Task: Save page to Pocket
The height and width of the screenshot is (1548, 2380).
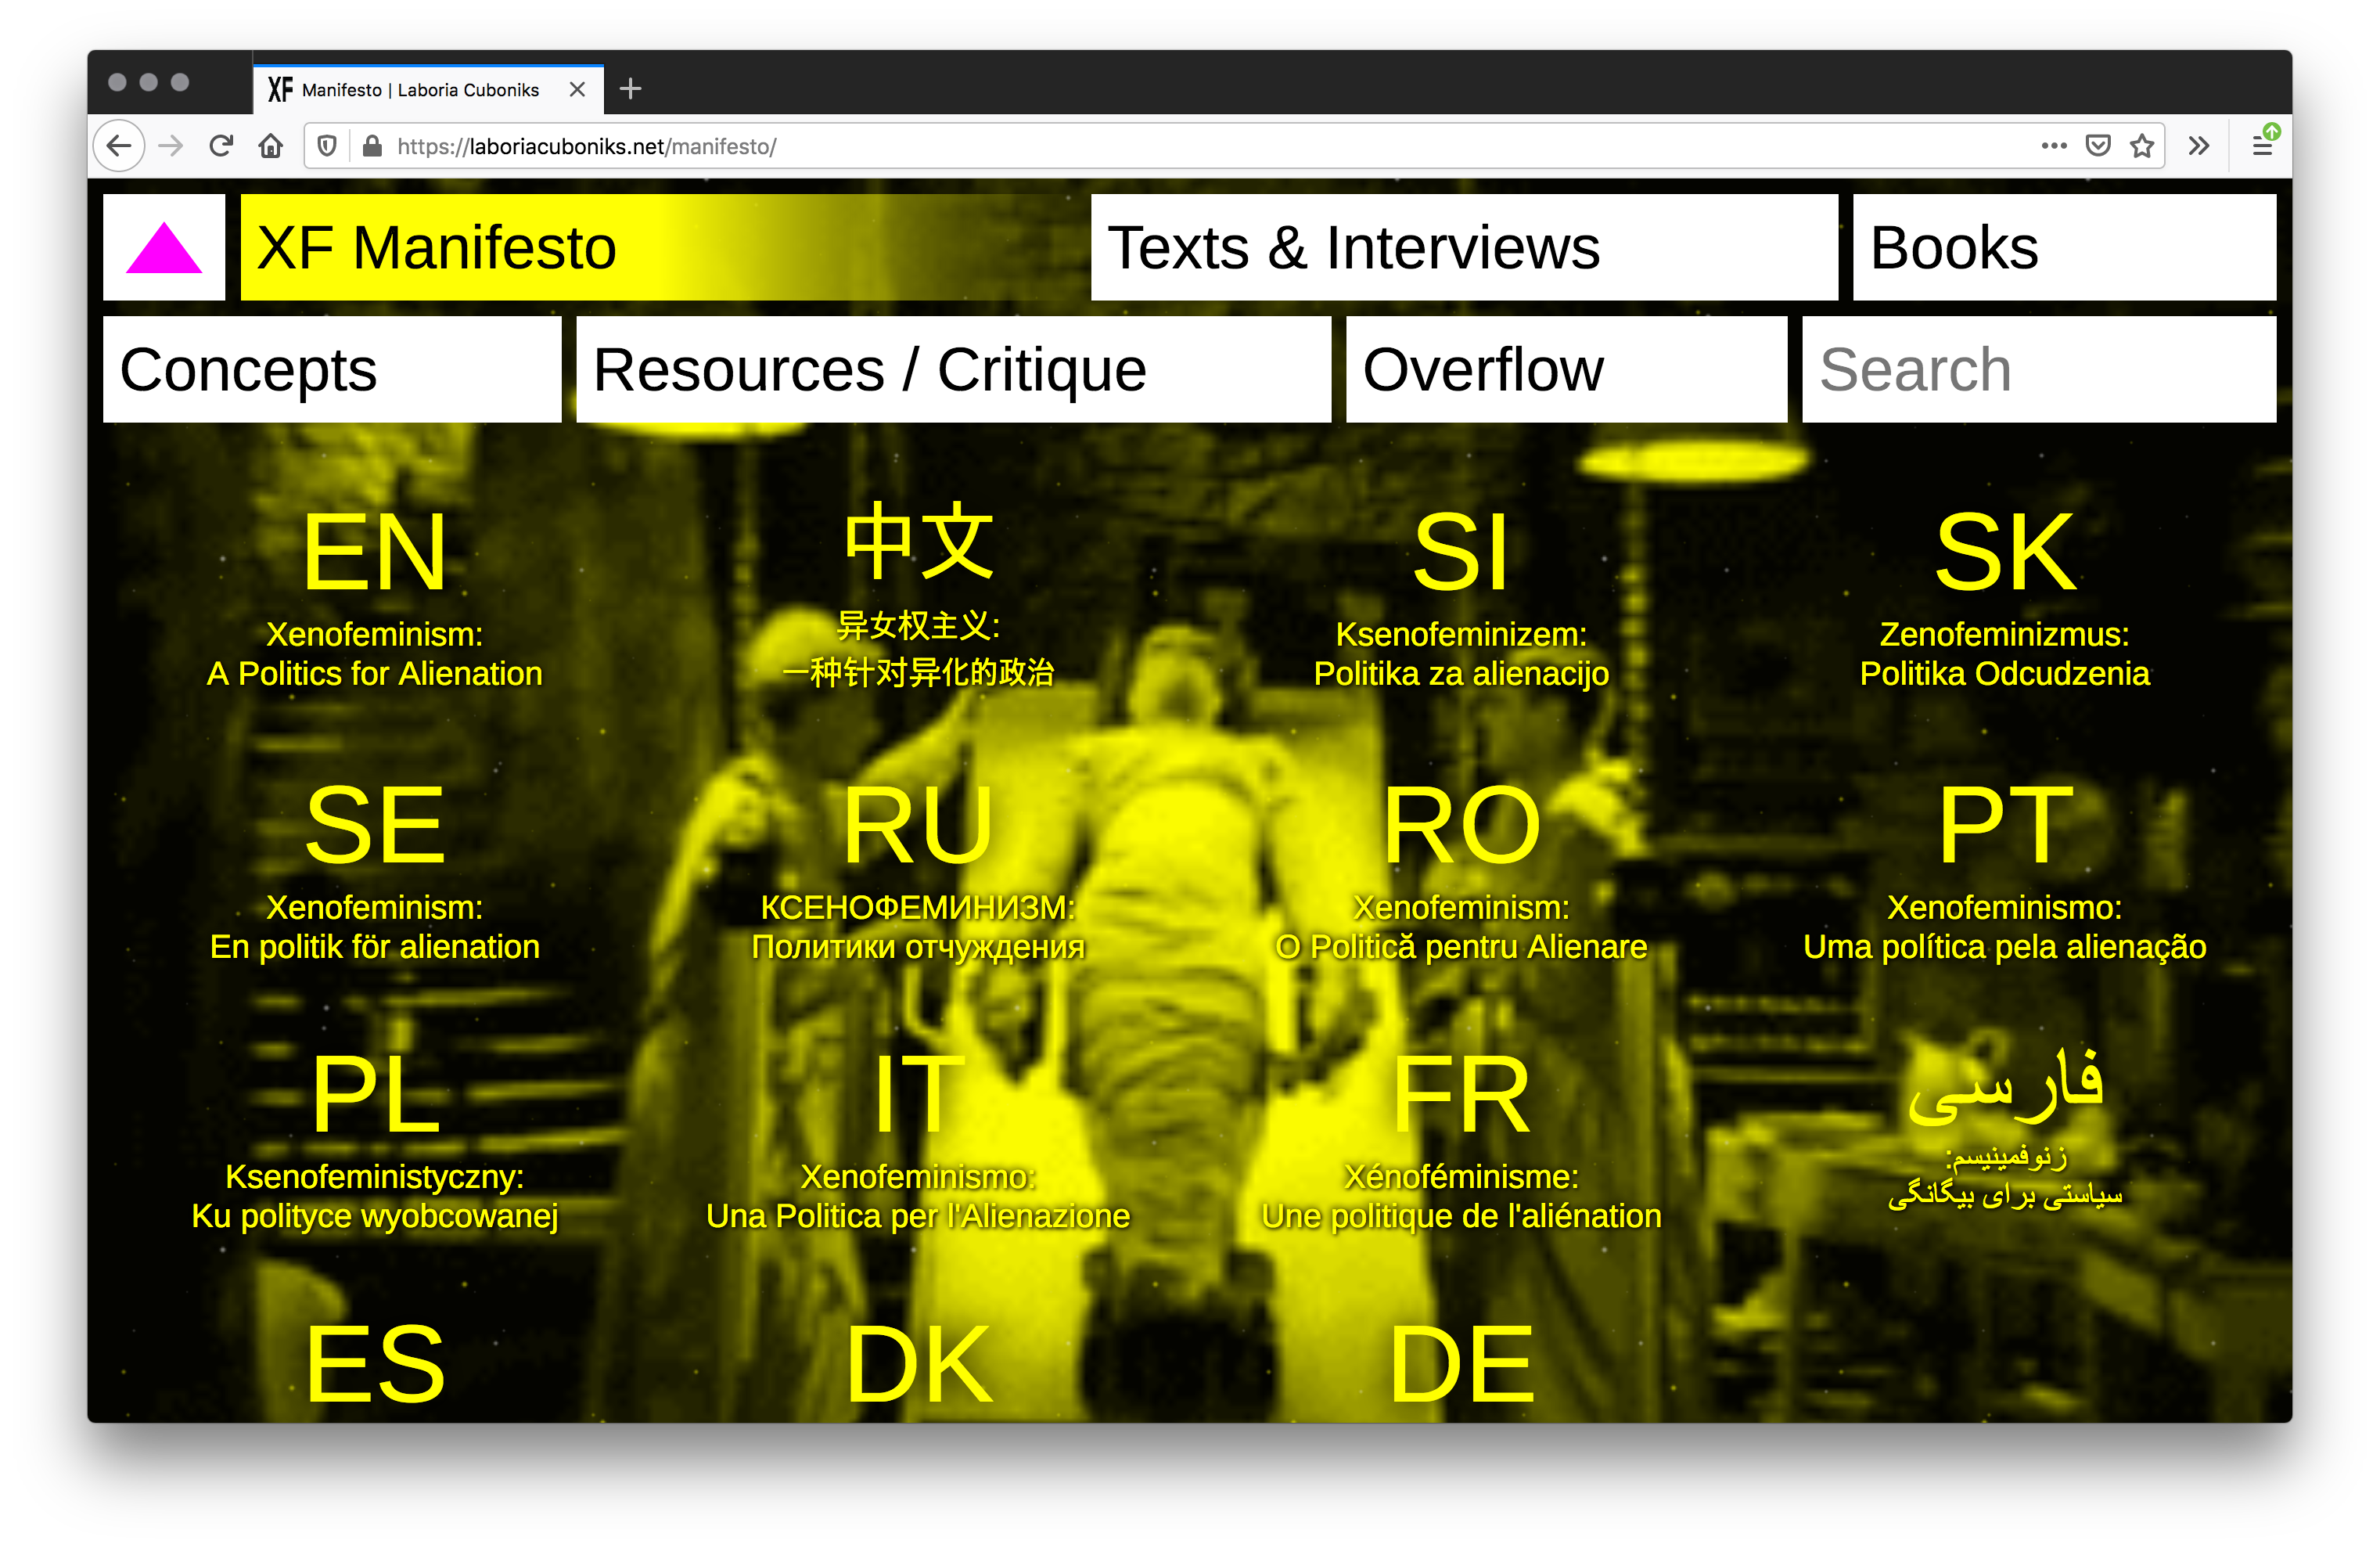Action: [2098, 146]
